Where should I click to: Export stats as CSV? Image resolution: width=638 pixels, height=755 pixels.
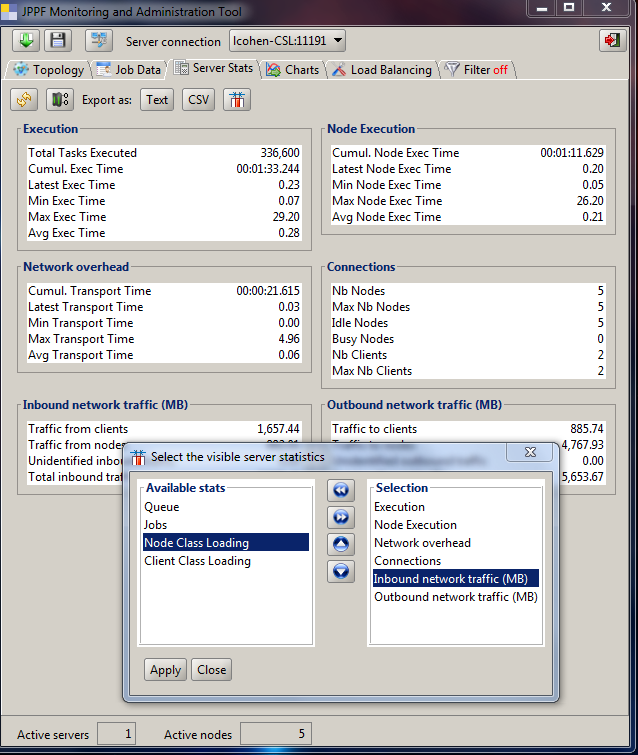[199, 100]
